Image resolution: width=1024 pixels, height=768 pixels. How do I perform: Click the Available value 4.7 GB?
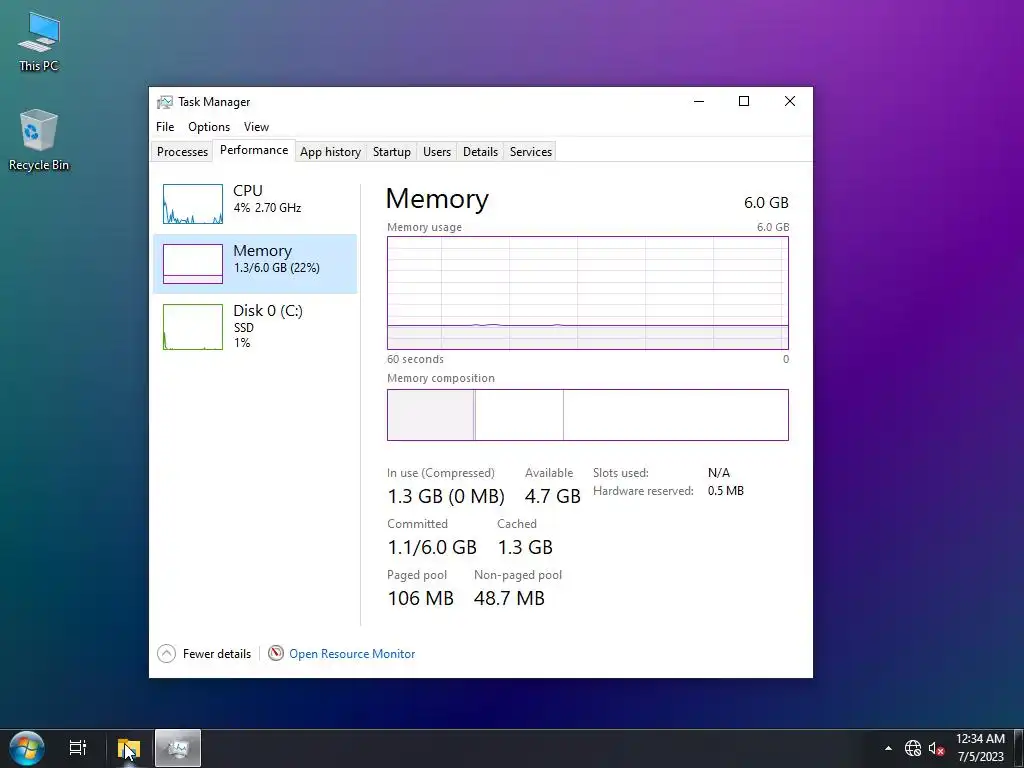tap(552, 496)
